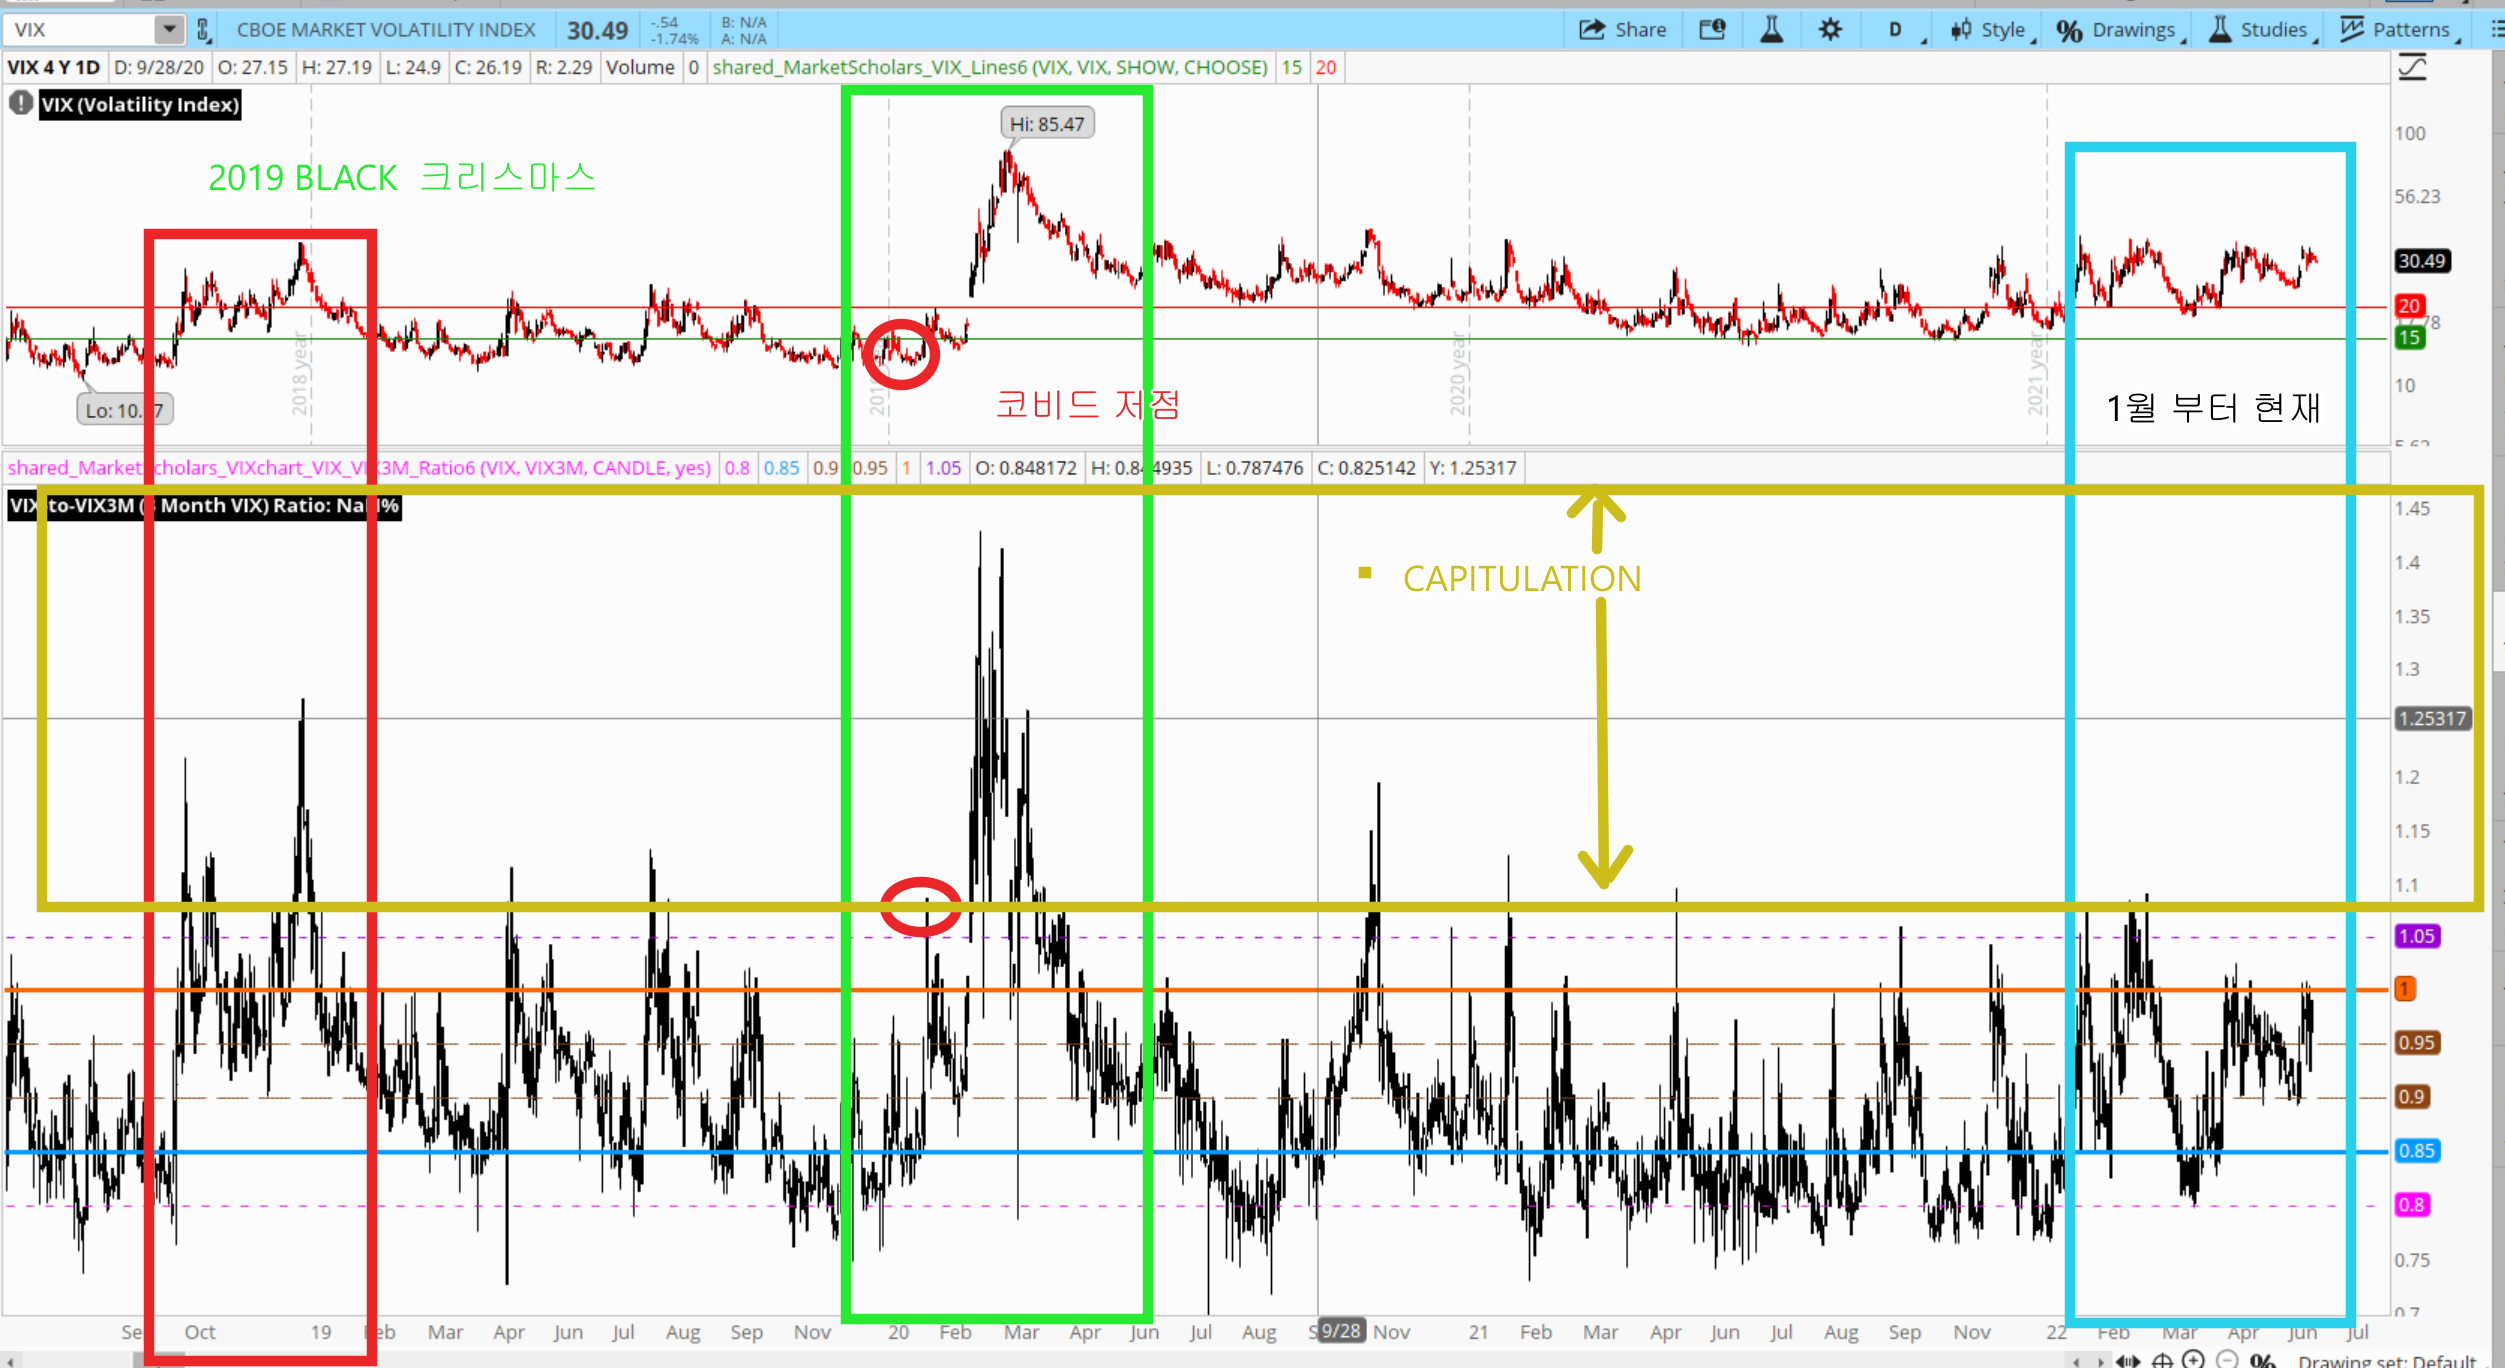
Task: Toggle the price-axis scaling icon at top right
Action: click(x=2413, y=68)
